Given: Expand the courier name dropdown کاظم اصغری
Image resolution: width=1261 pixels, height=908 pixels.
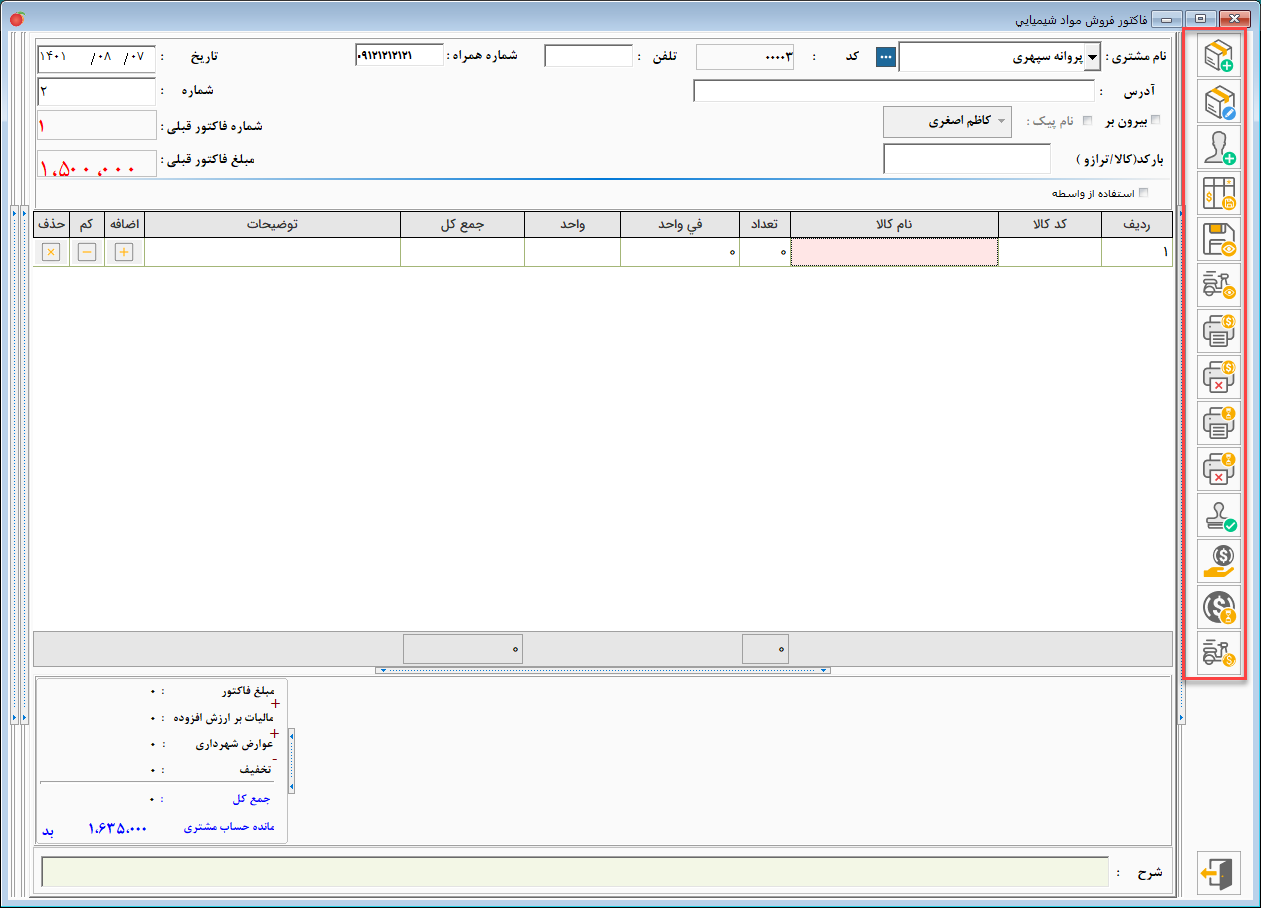Looking at the screenshot, I should (998, 121).
